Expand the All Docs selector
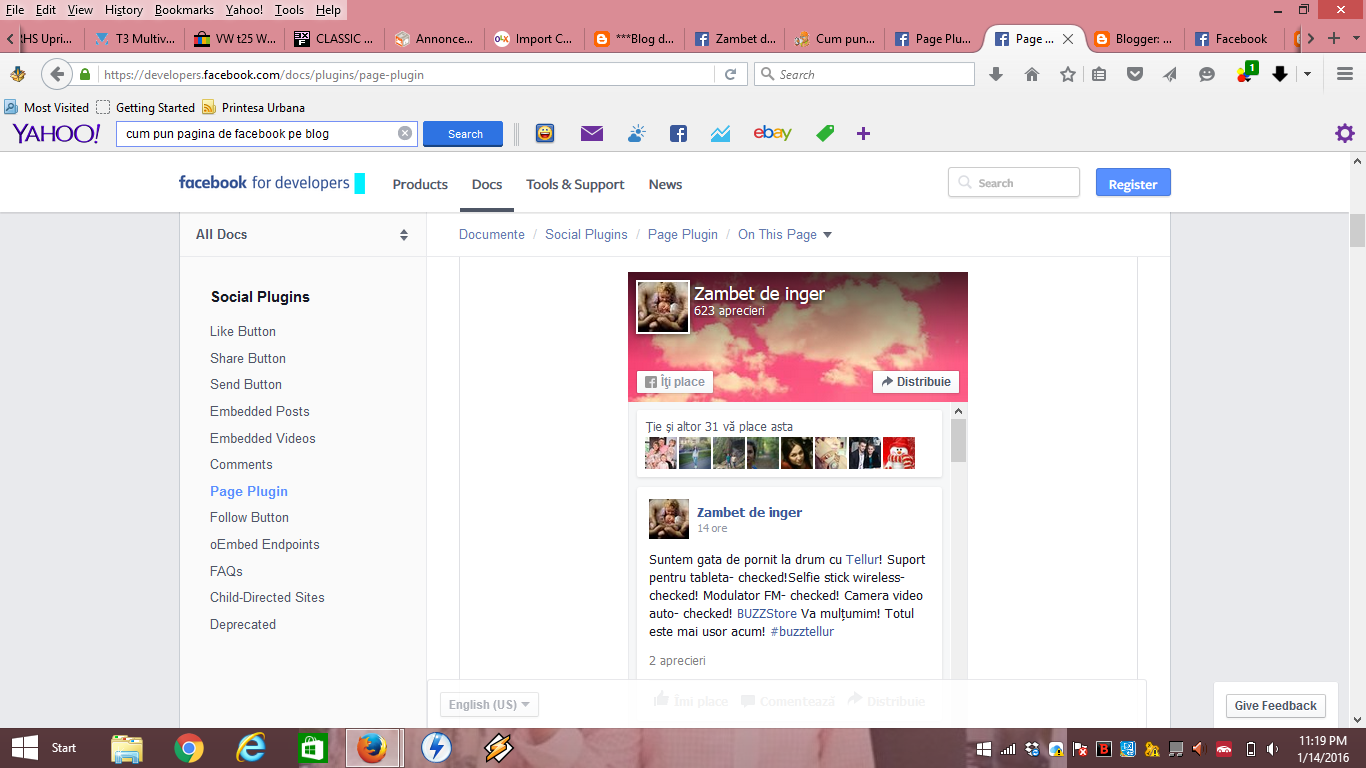This screenshot has width=1366, height=768. [x=303, y=234]
